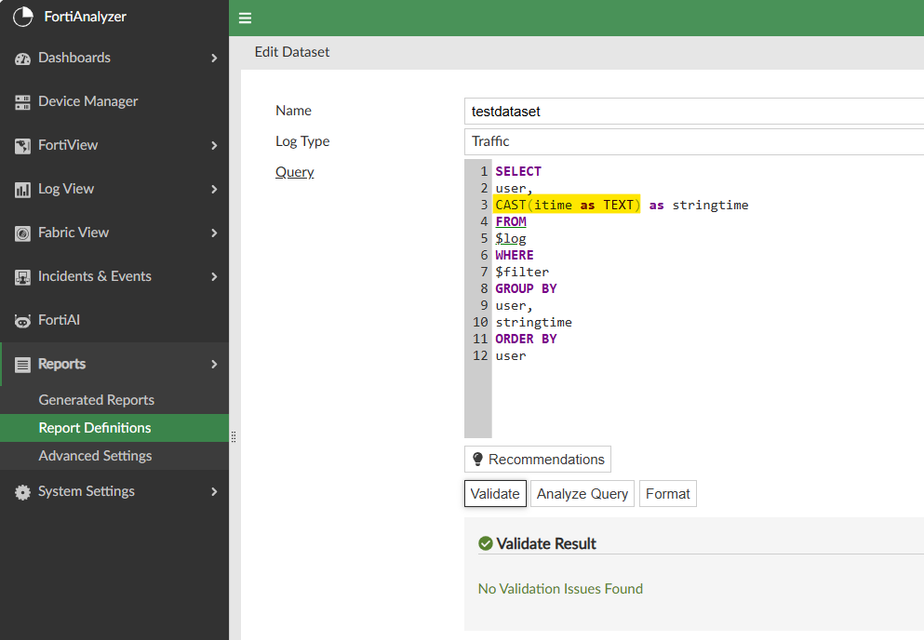The width and height of the screenshot is (924, 640).
Task: Expand the Dashboards menu chevron
Action: [x=214, y=58]
